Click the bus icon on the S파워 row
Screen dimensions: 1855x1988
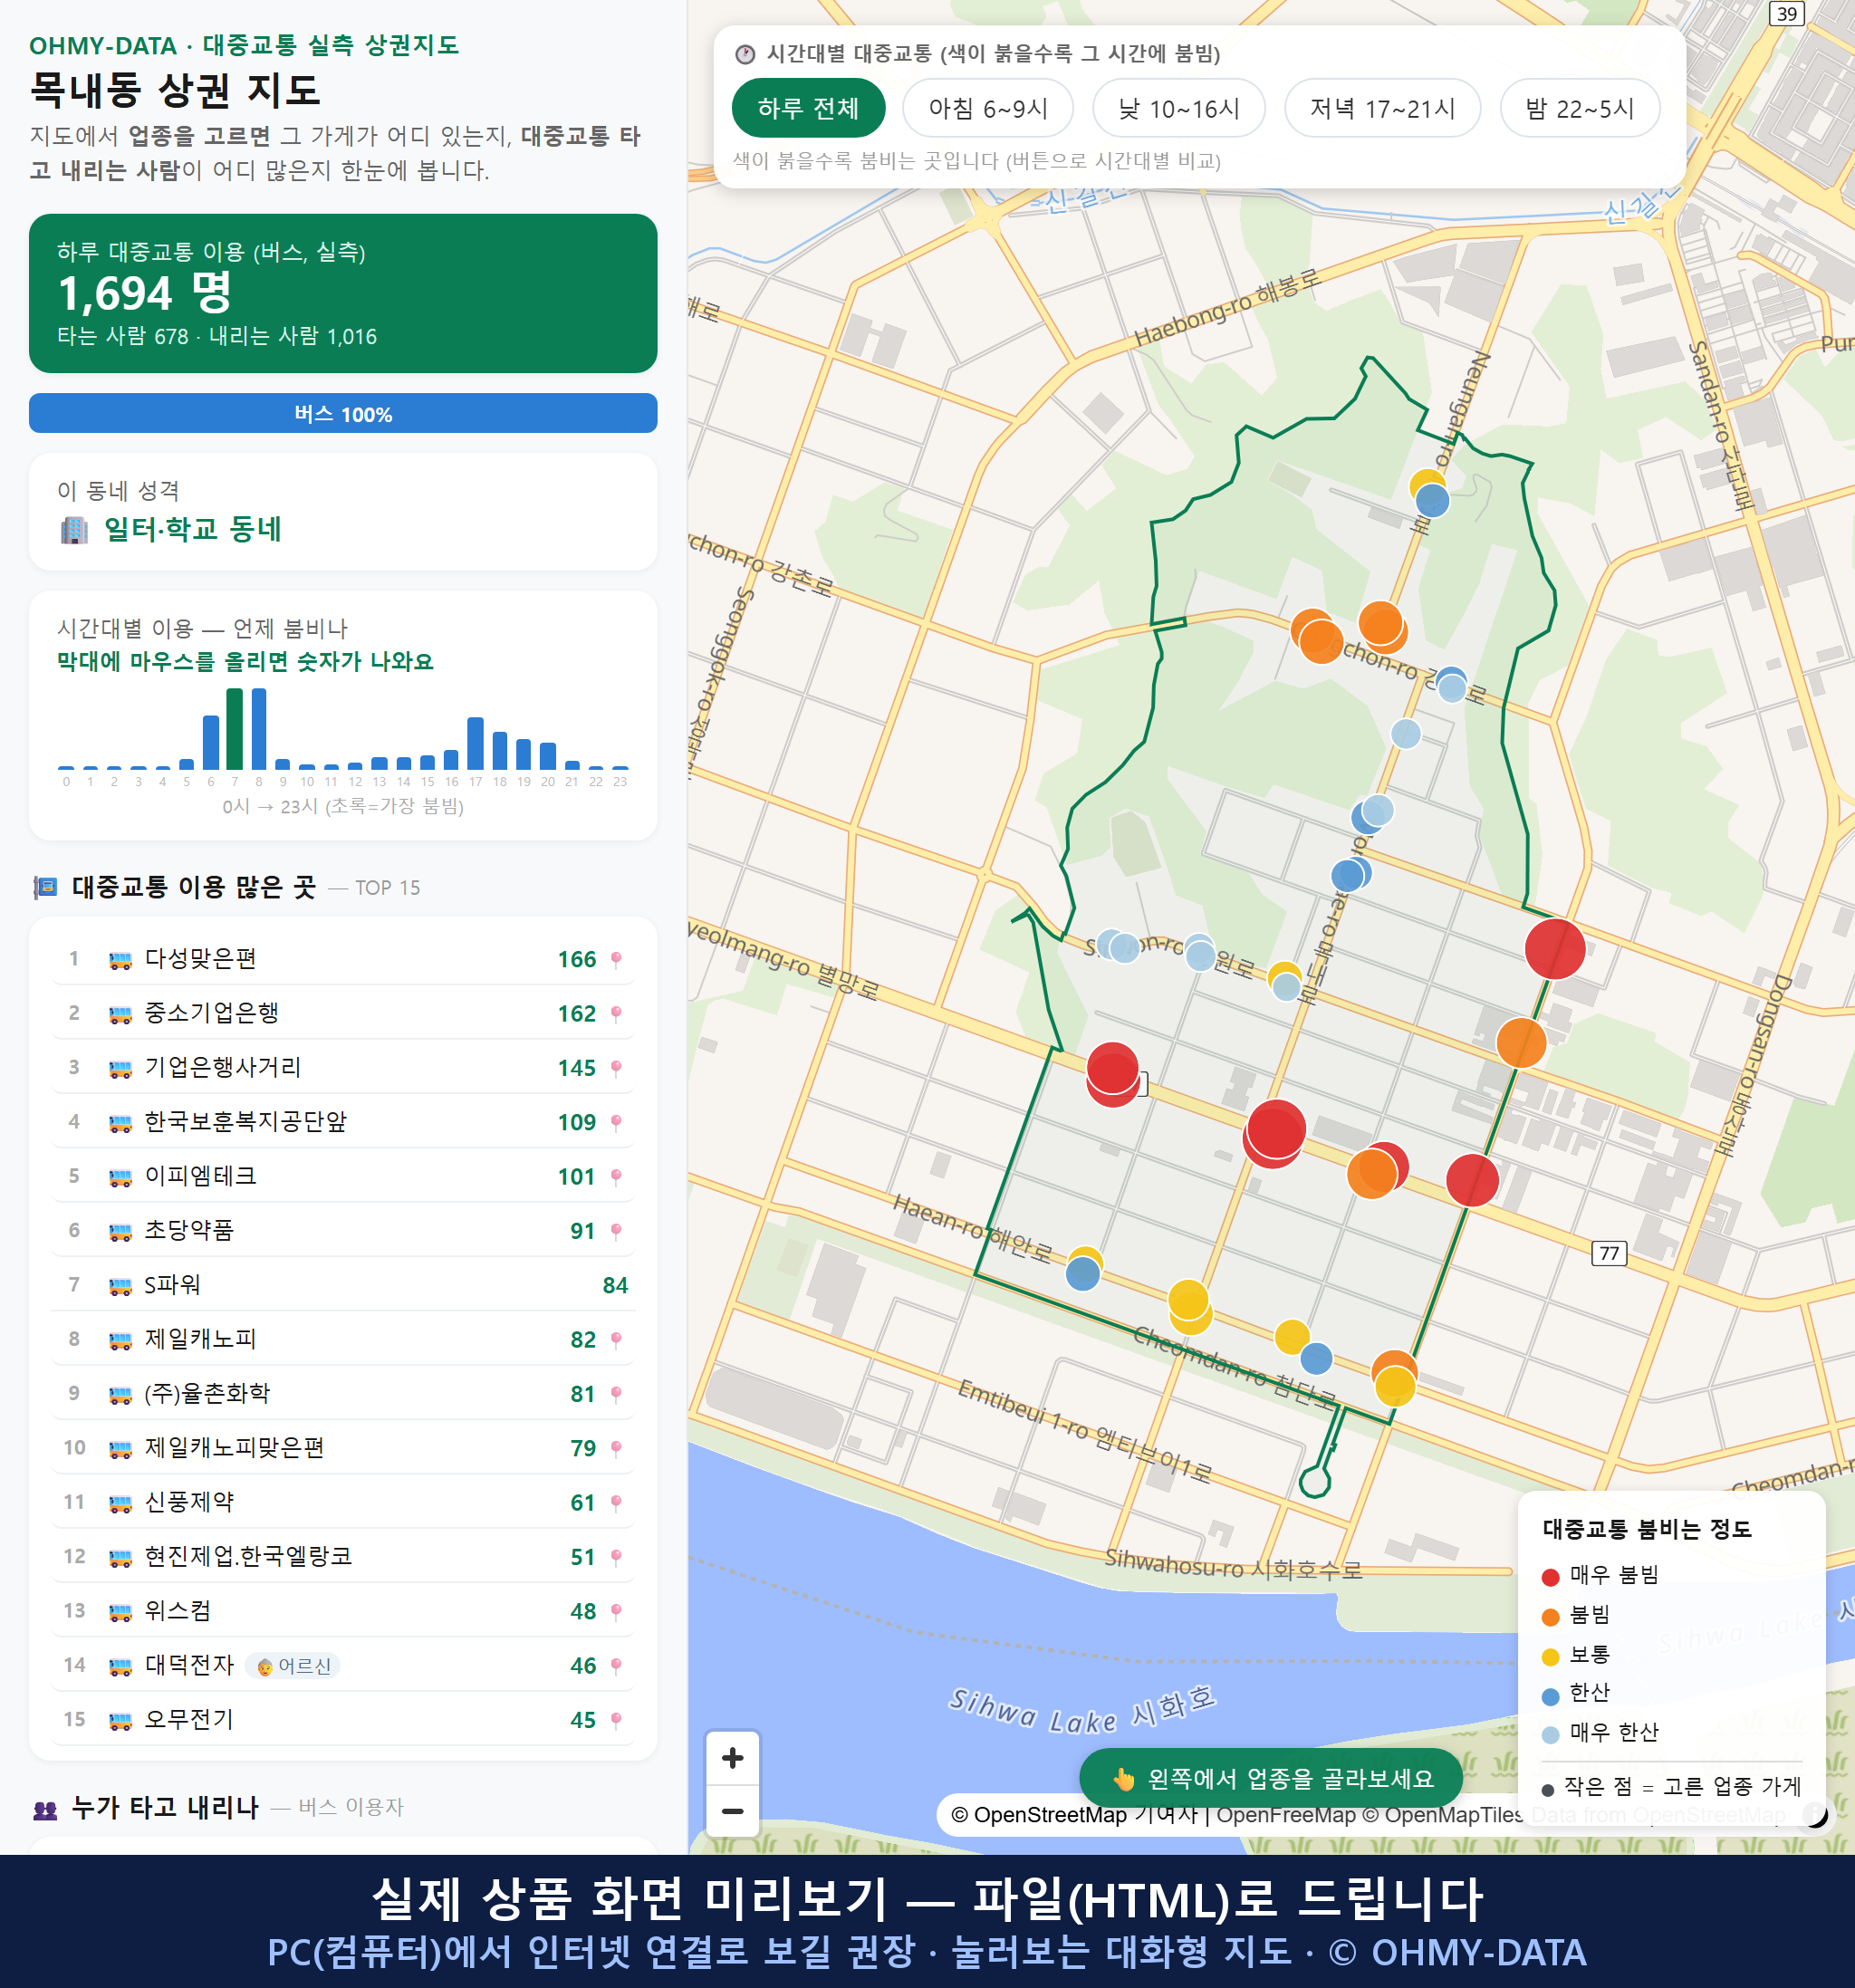120,1286
